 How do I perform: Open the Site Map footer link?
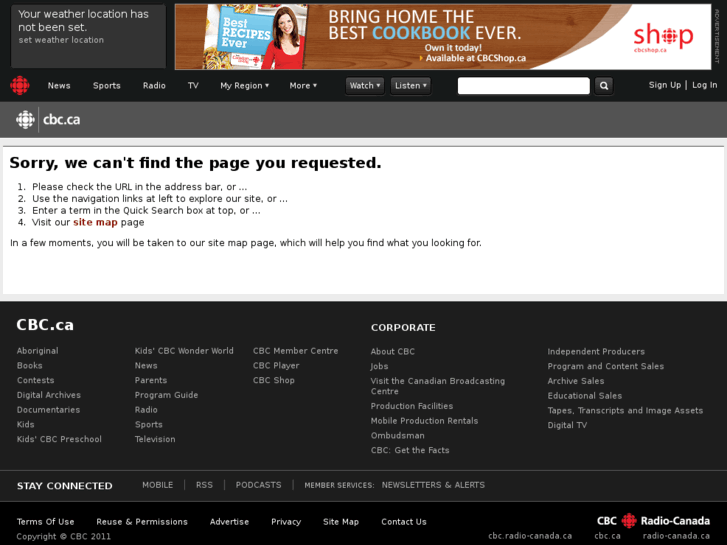[x=341, y=522]
